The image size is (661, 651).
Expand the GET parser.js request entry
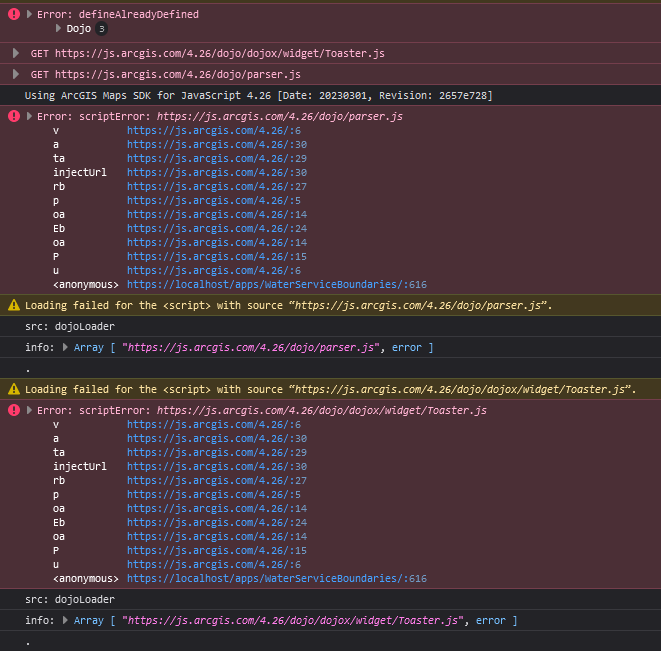pos(16,74)
